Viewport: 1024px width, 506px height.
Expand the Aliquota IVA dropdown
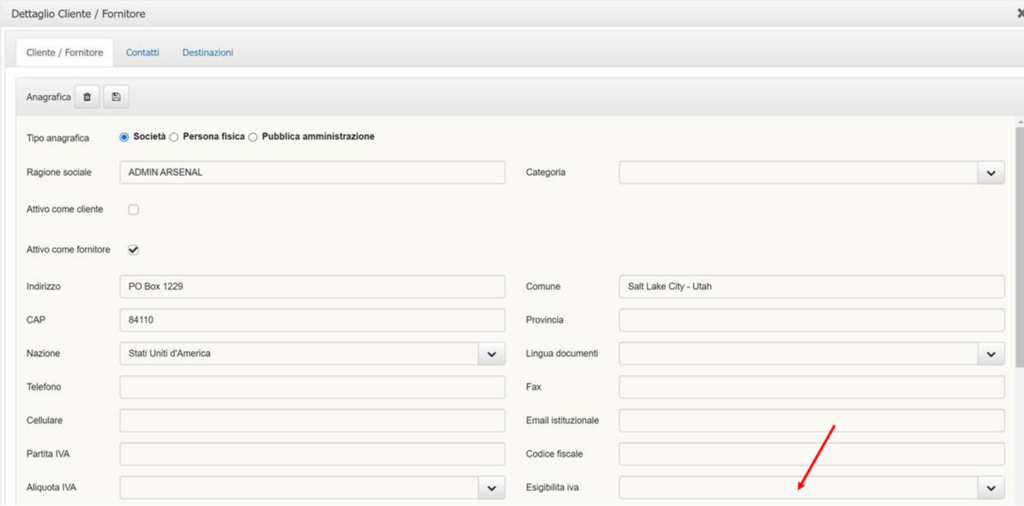tap(492, 487)
